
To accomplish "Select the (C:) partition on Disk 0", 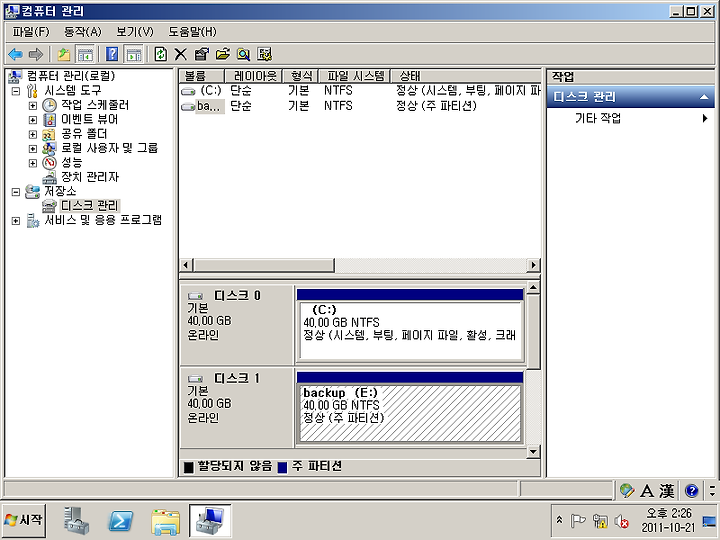I will (410, 331).
